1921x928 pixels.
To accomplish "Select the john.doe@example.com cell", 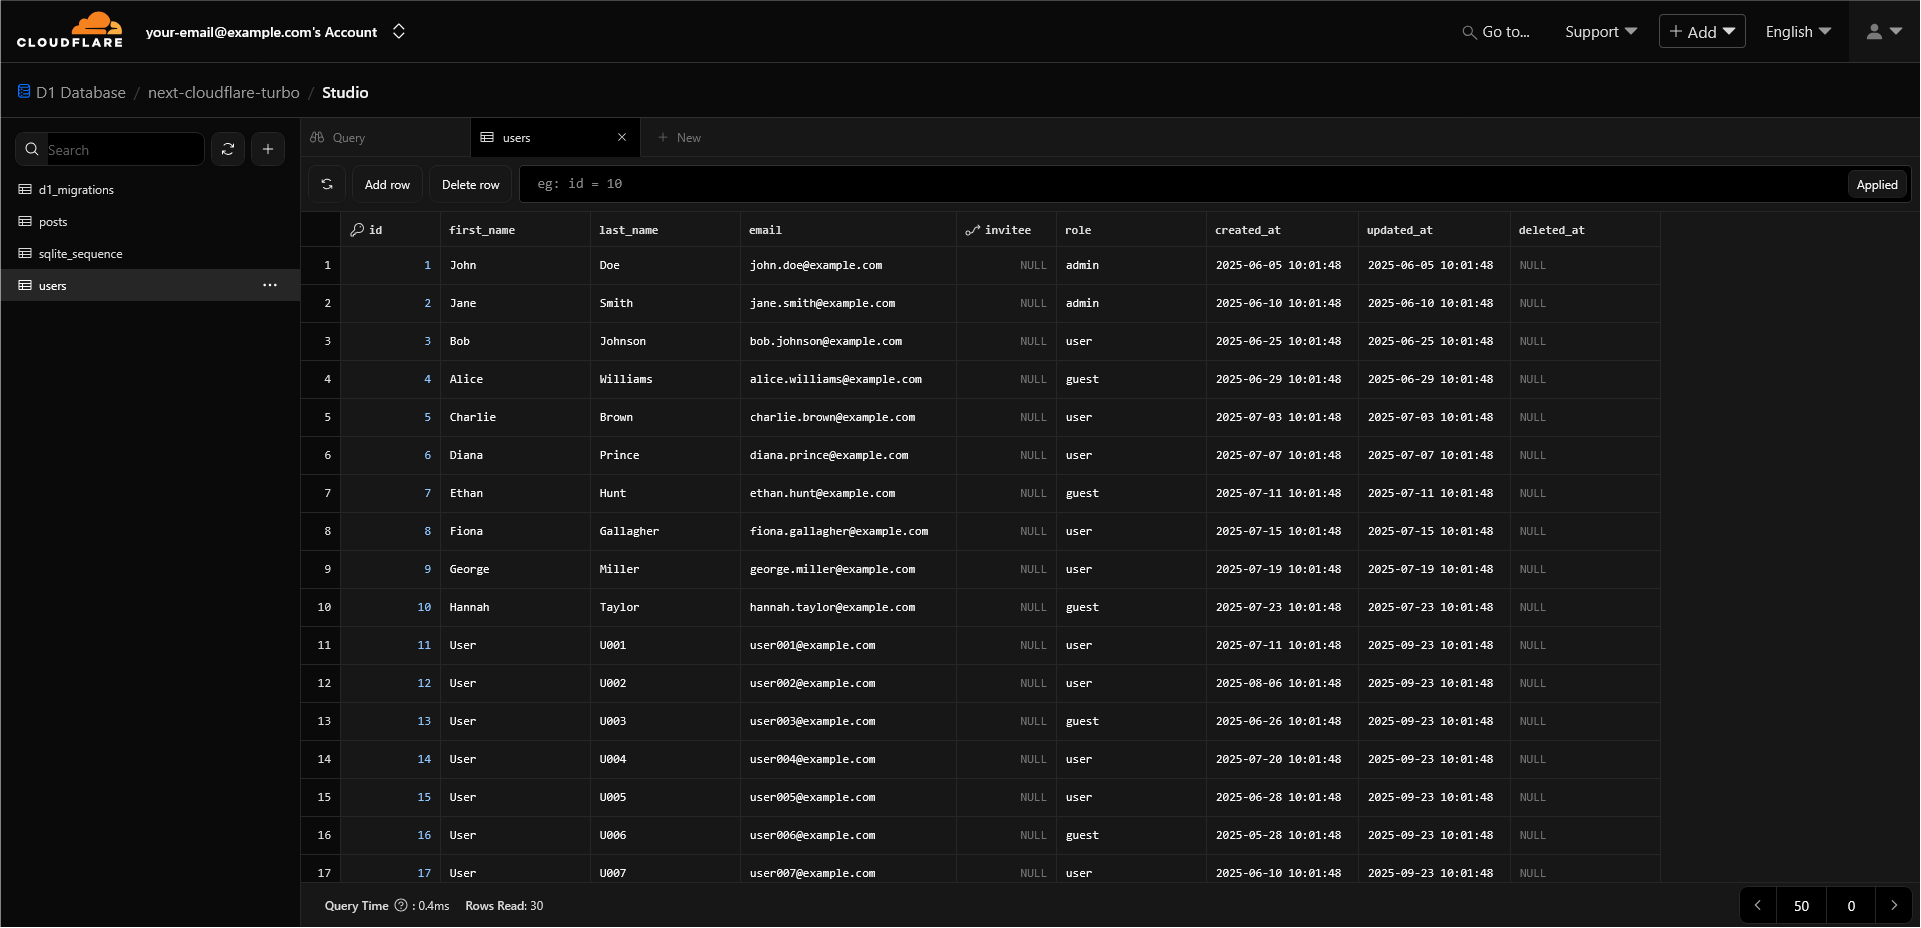I will [x=848, y=266].
